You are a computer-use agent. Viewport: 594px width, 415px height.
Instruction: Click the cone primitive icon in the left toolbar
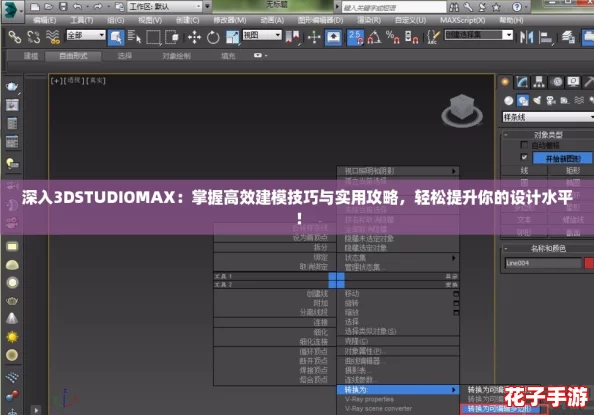pos(12,318)
